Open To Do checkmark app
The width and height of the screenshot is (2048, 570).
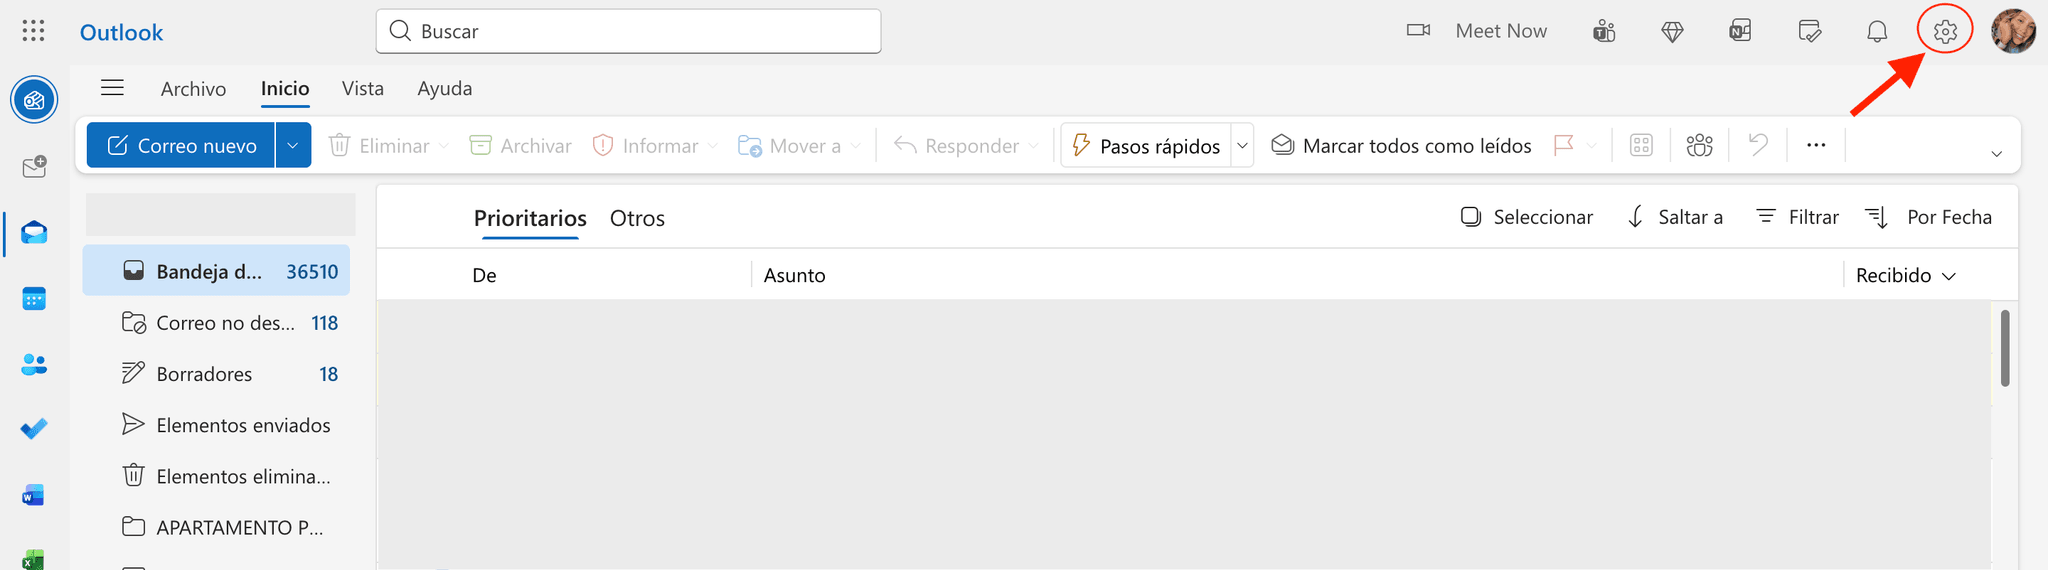point(34,429)
